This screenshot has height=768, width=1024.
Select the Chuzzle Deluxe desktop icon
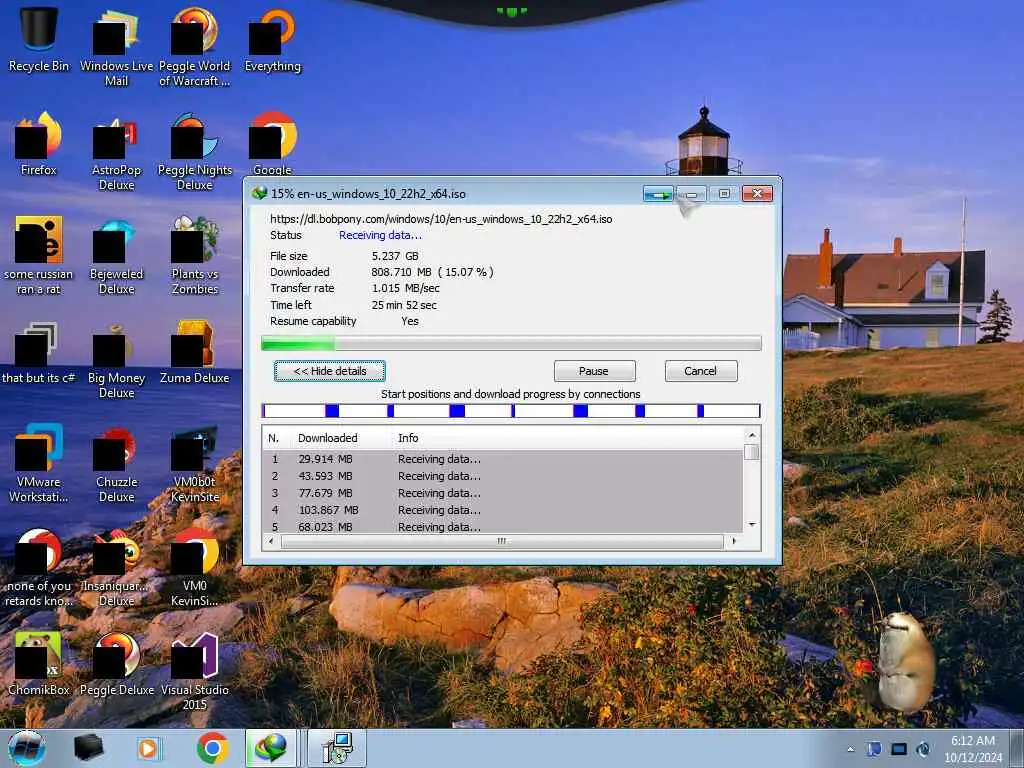point(116,463)
